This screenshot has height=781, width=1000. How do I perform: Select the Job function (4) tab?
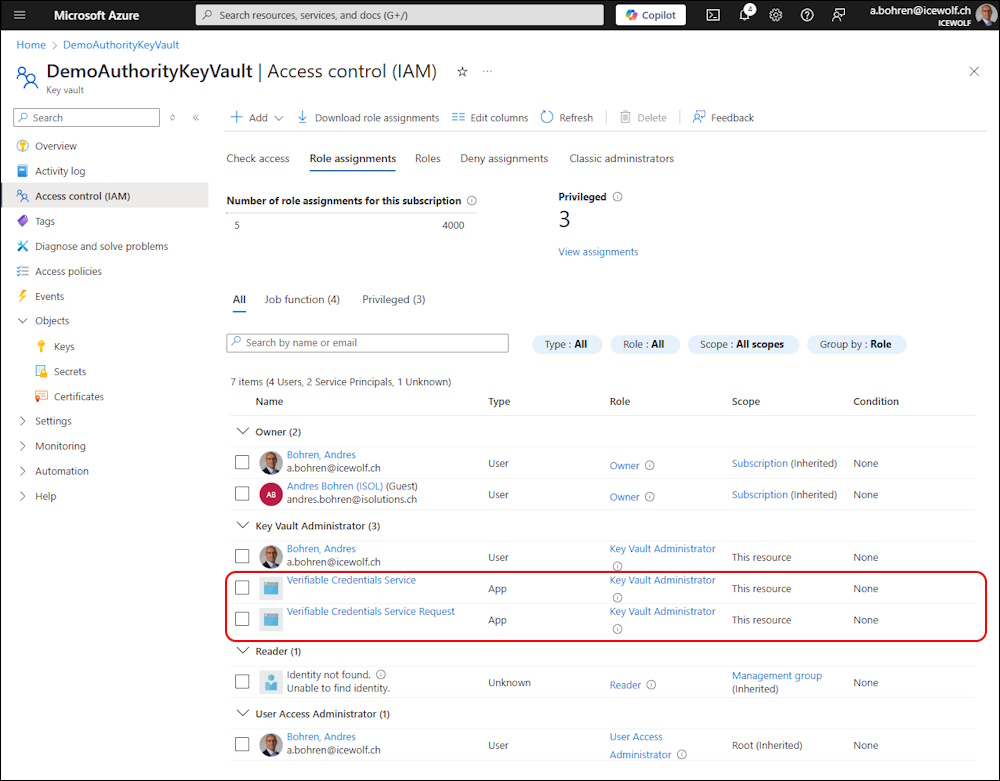[x=302, y=299]
